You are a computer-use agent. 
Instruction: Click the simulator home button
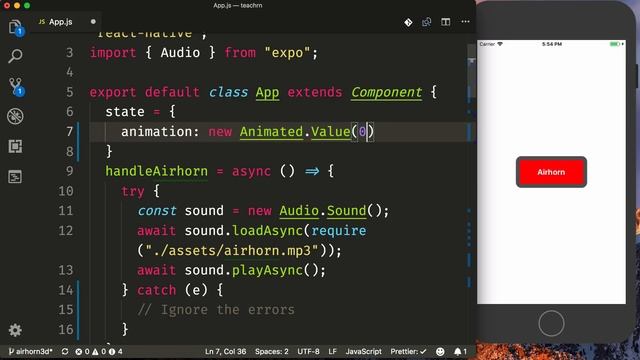551,323
